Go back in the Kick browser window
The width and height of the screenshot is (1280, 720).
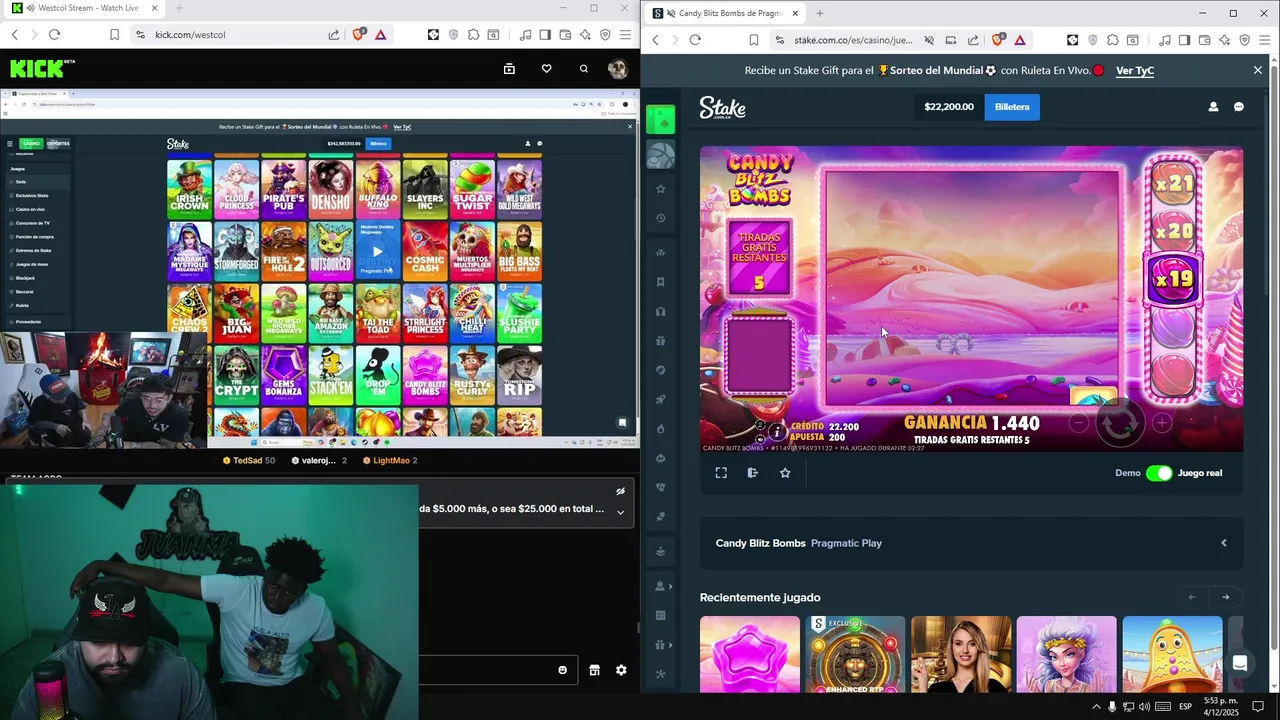(14, 34)
